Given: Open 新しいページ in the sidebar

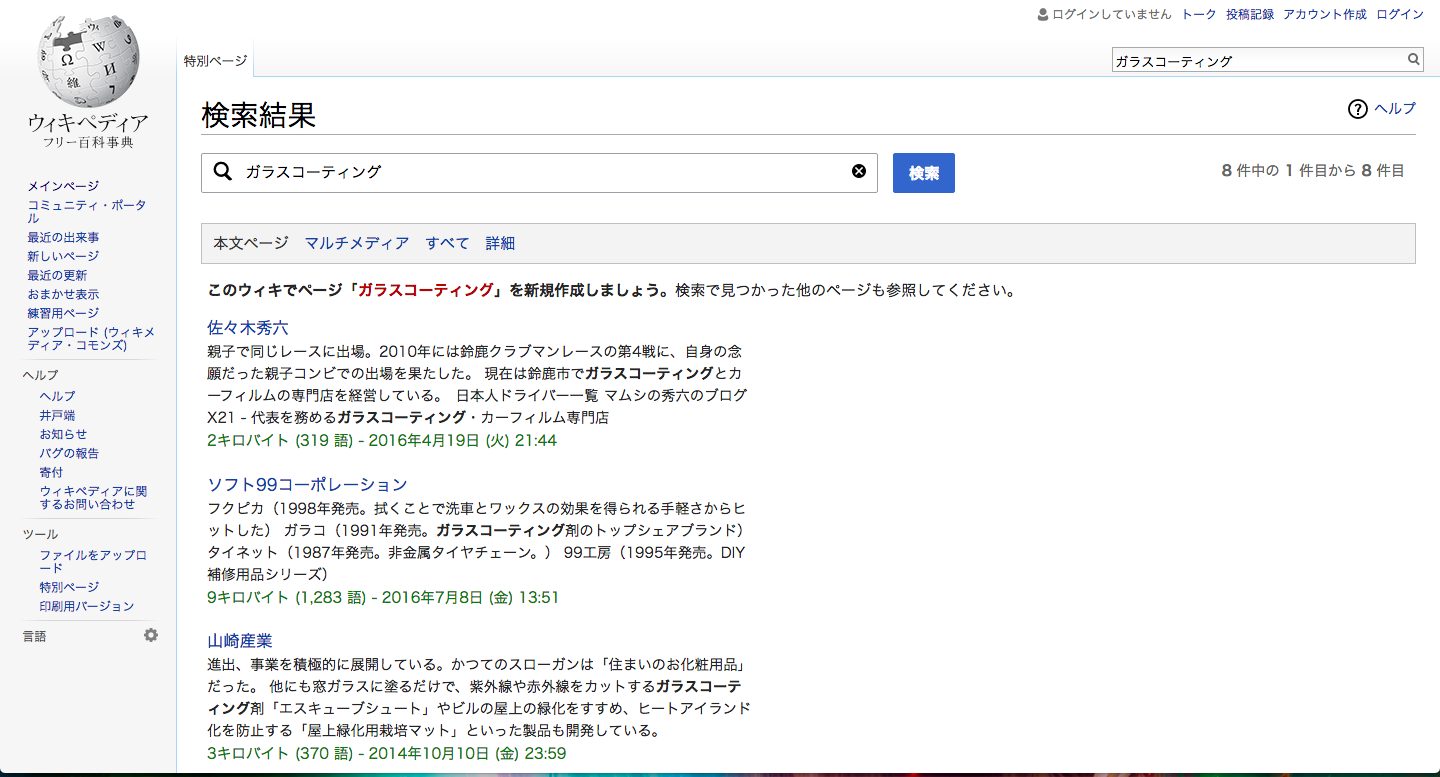Looking at the screenshot, I should click(63, 256).
